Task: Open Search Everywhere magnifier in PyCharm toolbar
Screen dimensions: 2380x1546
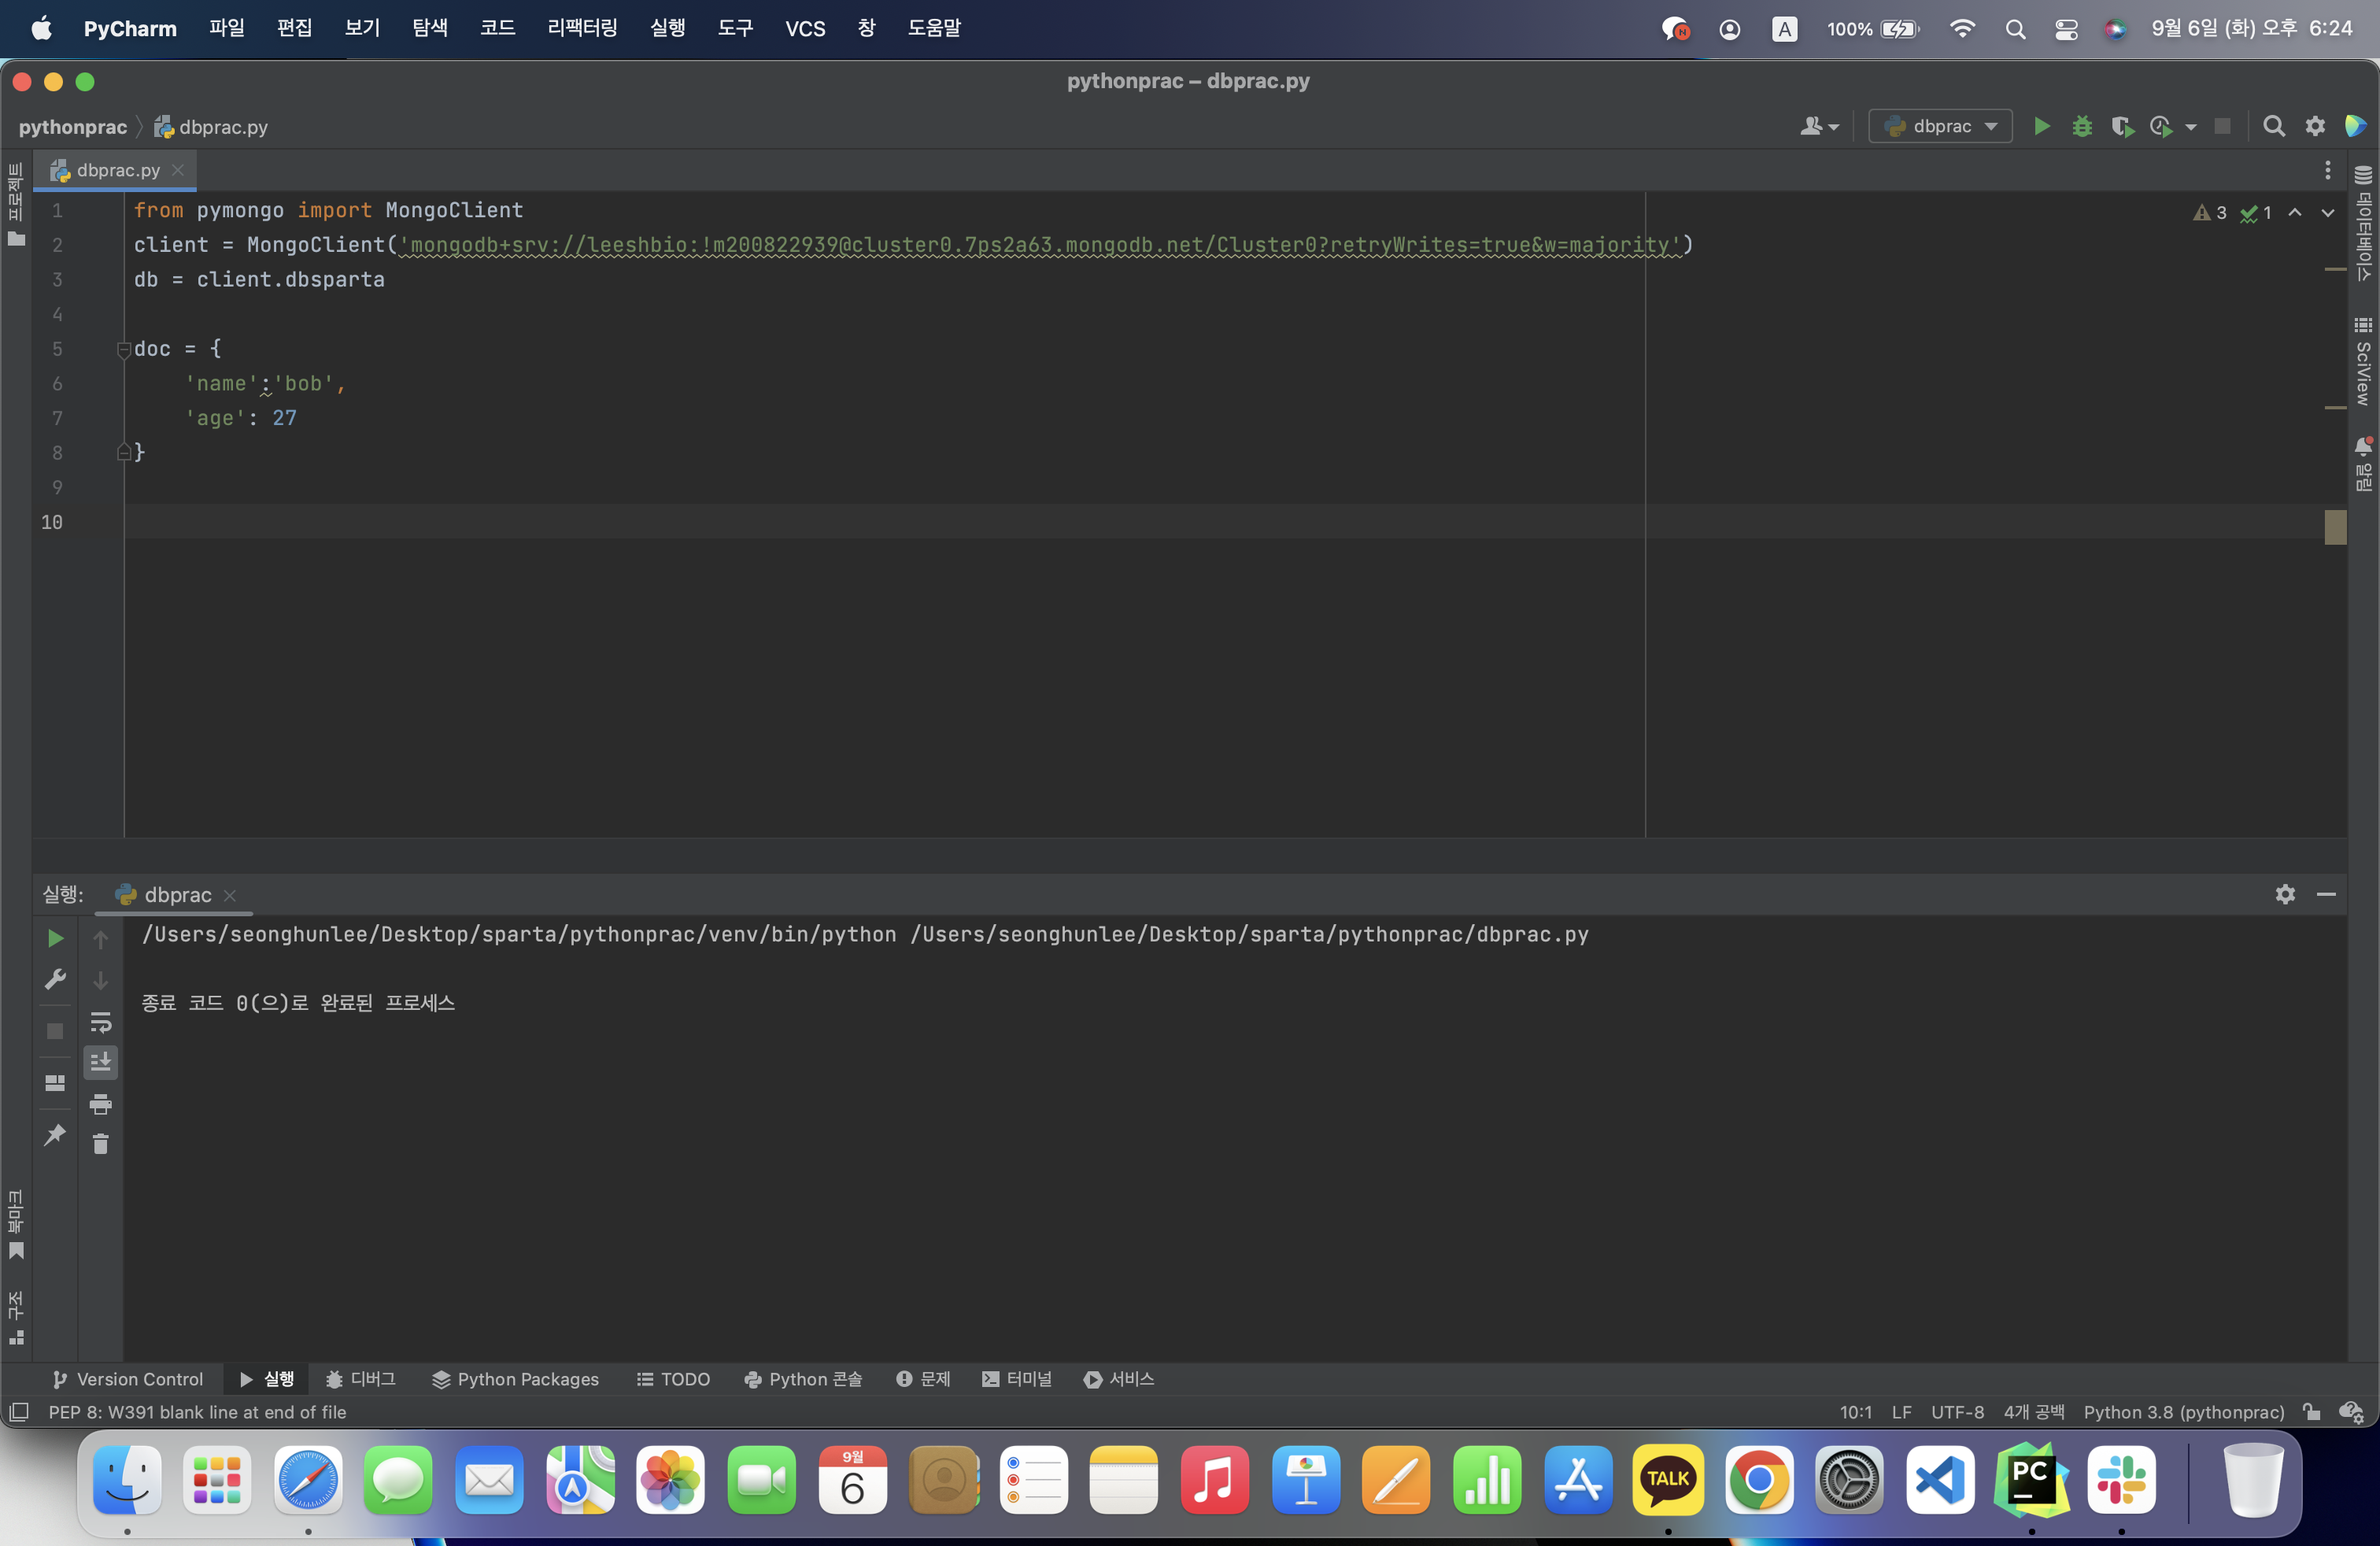Action: click(x=2274, y=126)
